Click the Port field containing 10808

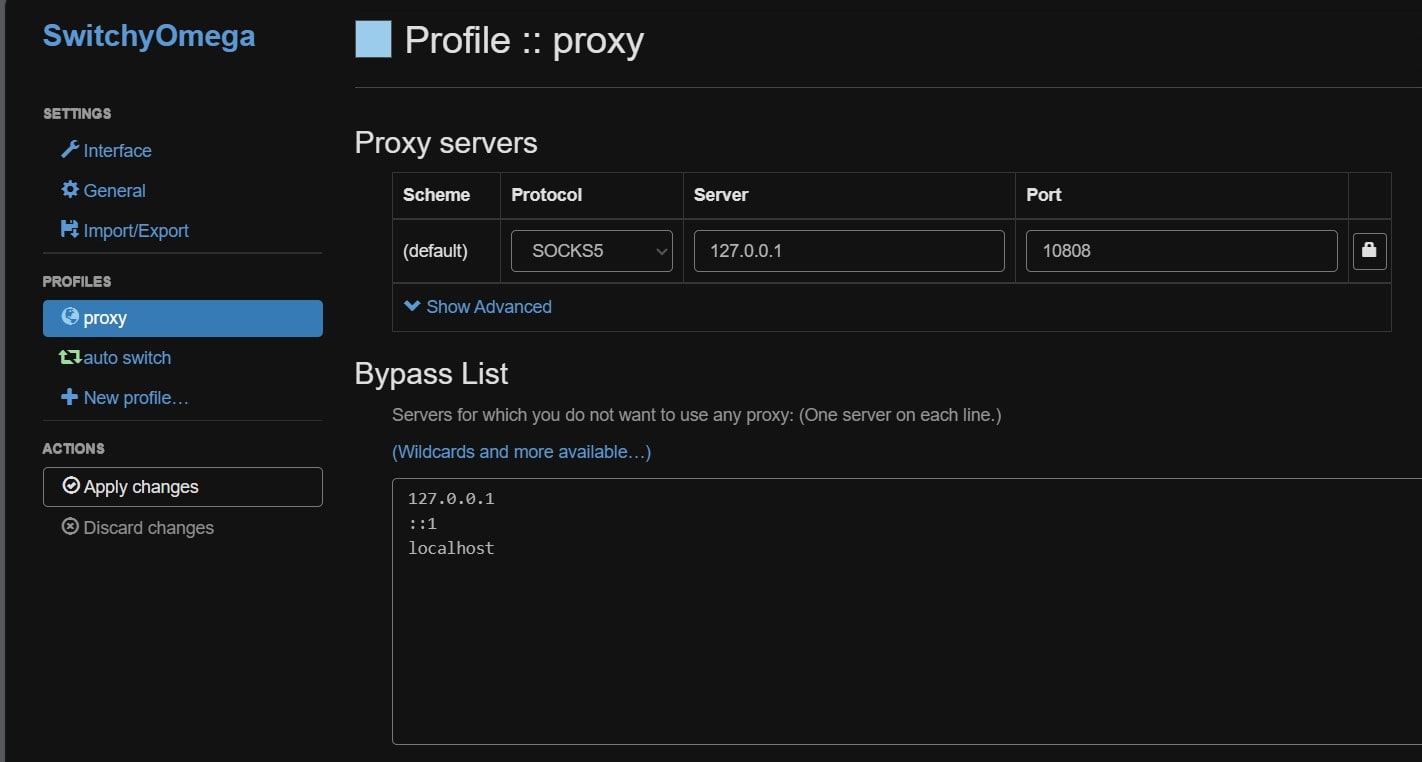pos(1181,251)
